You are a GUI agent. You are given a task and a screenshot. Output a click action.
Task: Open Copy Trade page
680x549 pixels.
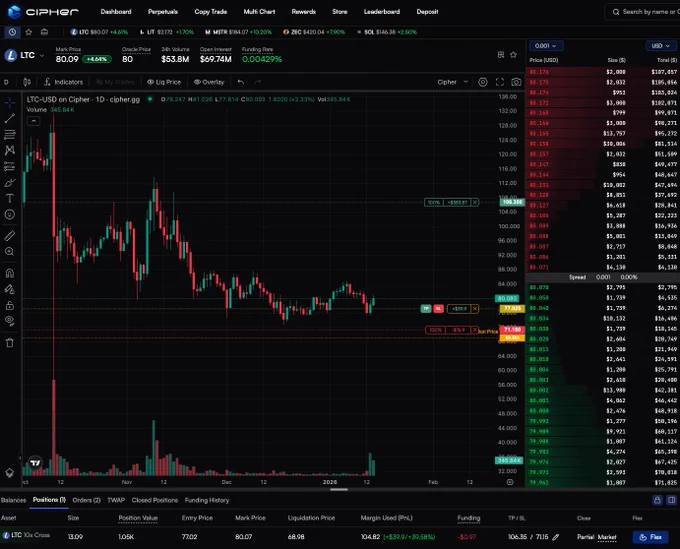tap(211, 12)
